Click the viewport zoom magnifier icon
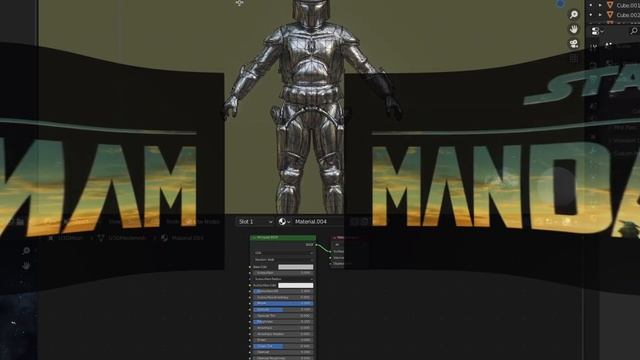The height and width of the screenshot is (360, 640). click(574, 15)
